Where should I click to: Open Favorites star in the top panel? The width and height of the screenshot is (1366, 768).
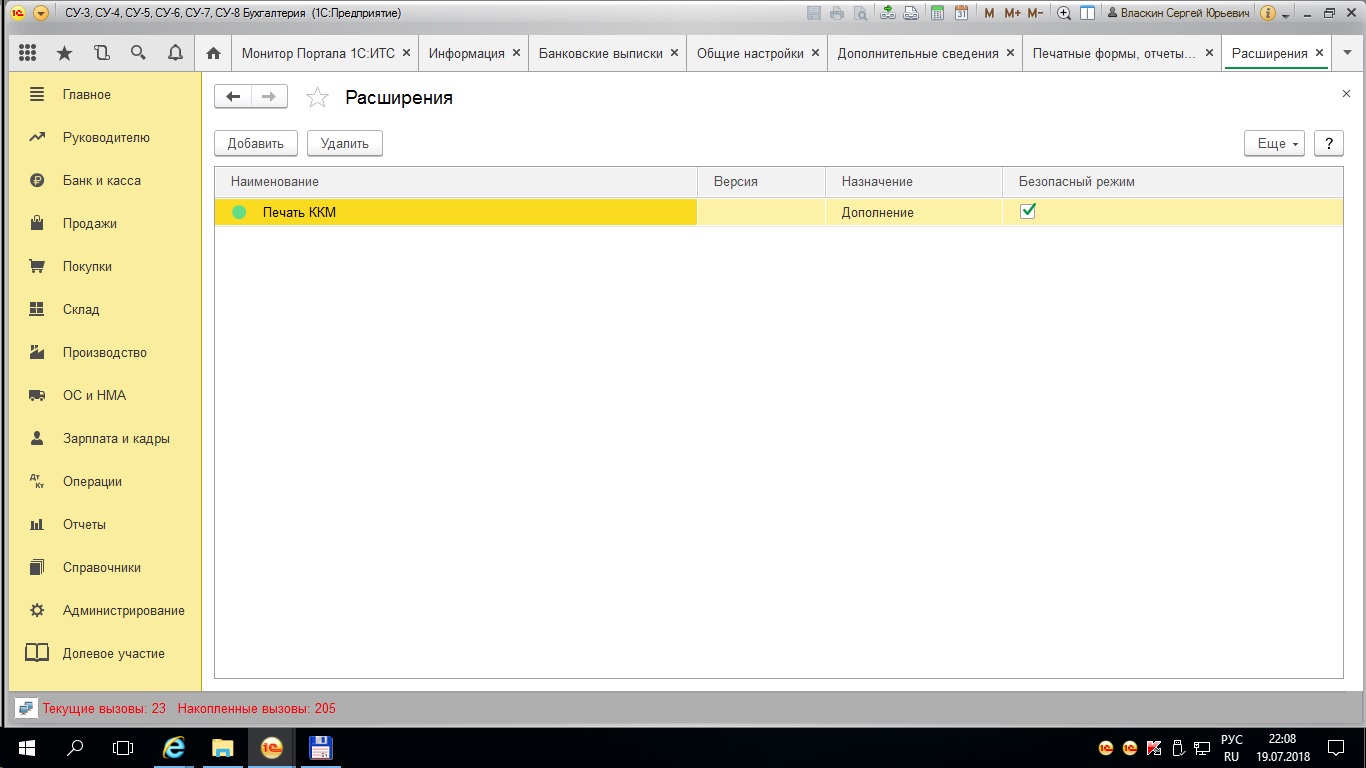click(65, 53)
